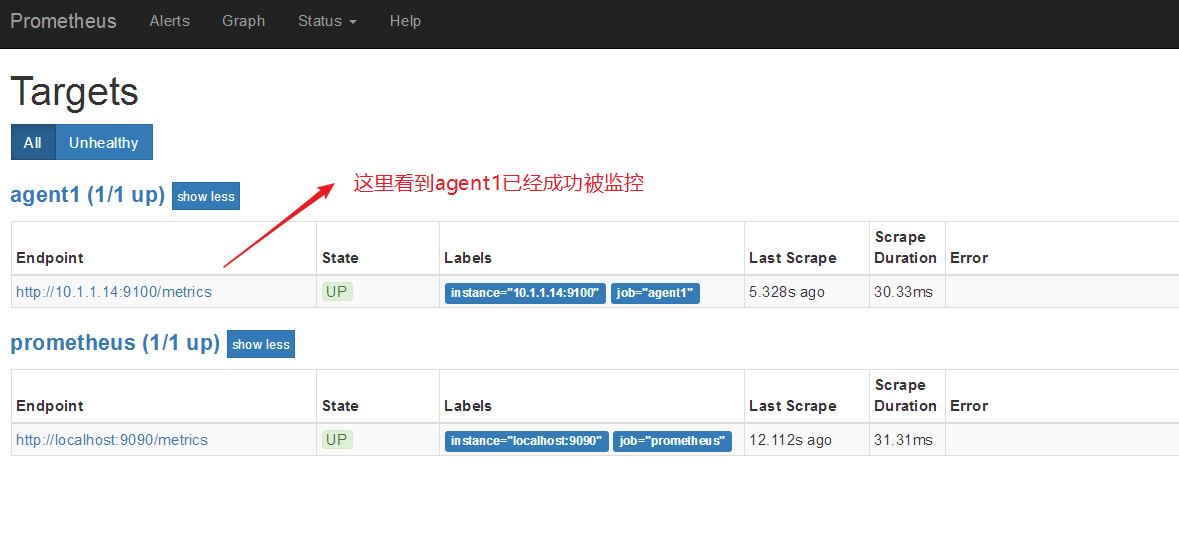Click the UP state badge for agent1
Viewport: 1179px width, 552px height.
(337, 292)
